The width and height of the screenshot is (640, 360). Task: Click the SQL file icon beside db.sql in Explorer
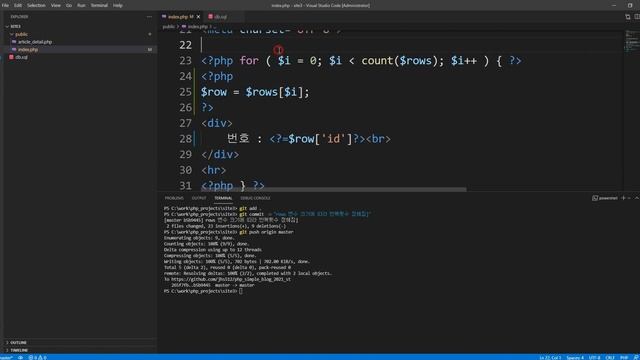point(11,57)
